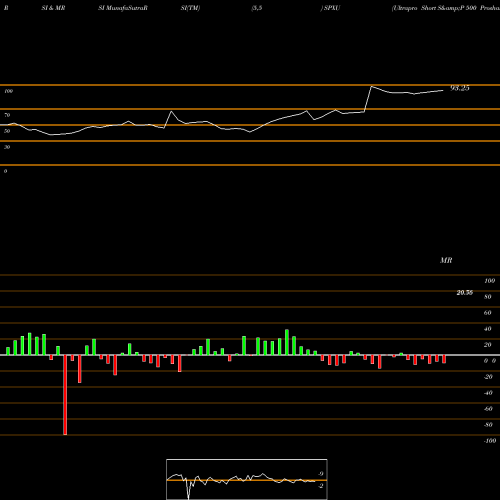
Task: Click the -80 label on MR axis
Action: point(488,425)
